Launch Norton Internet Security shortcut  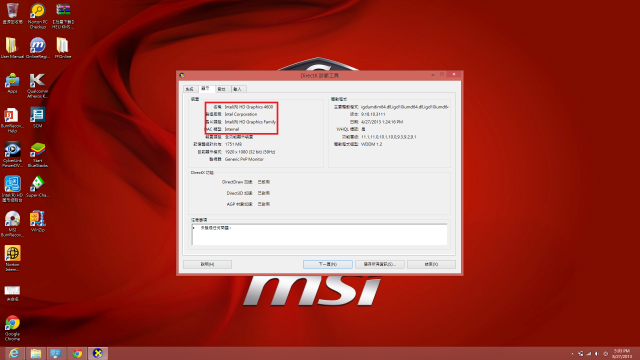click(x=12, y=258)
